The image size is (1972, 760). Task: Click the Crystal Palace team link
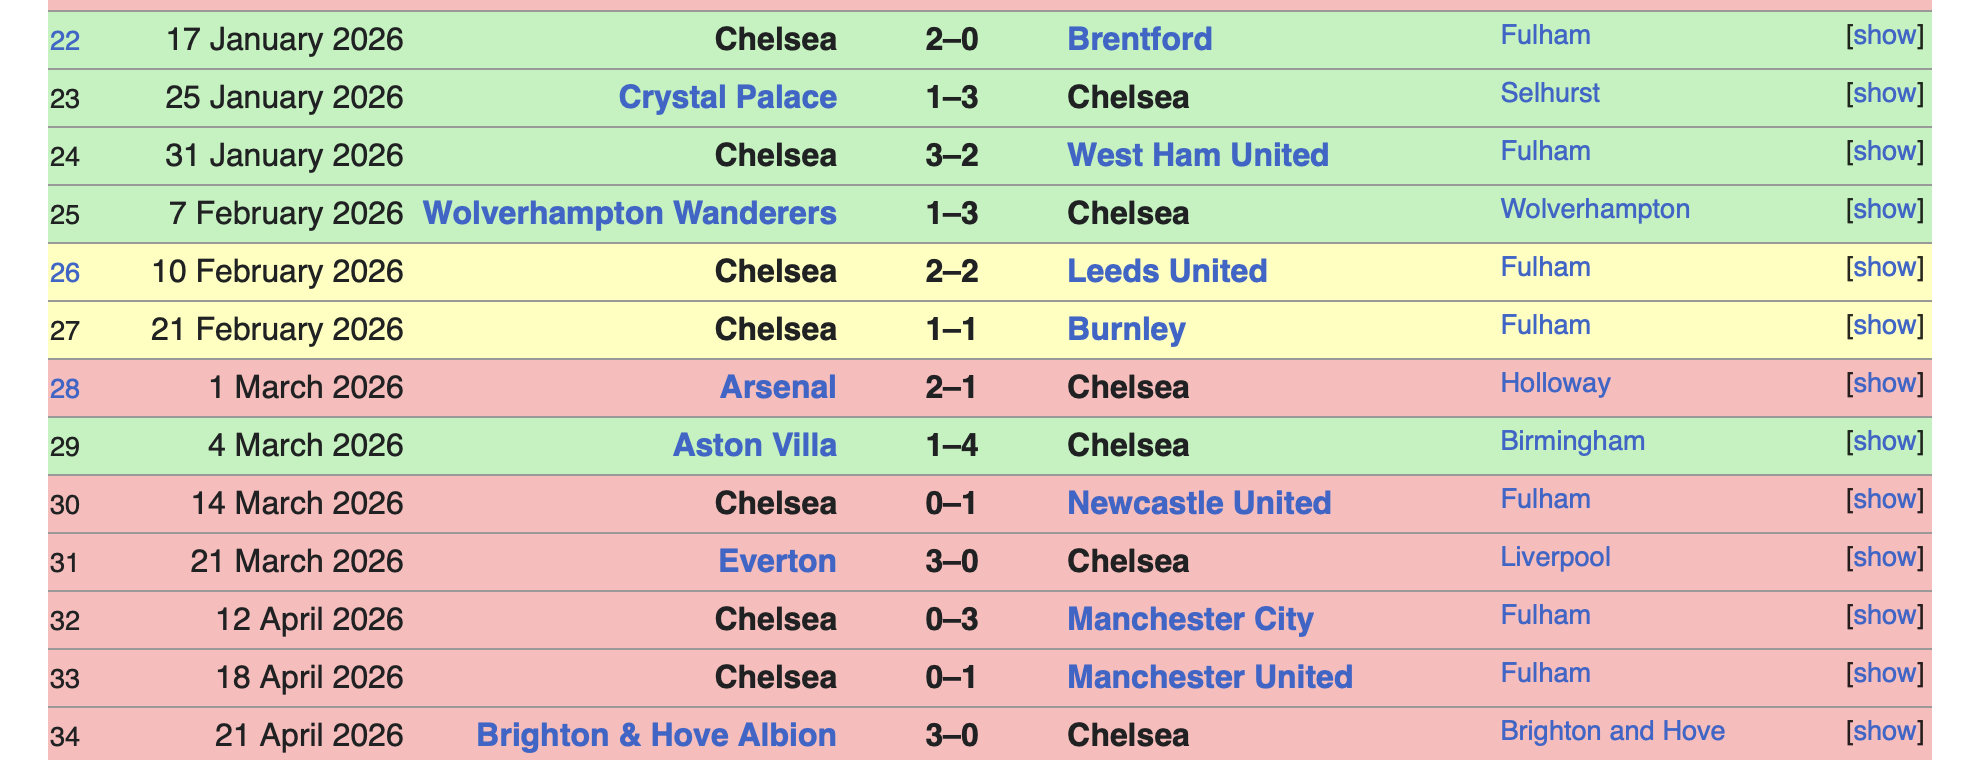pyautogui.click(x=727, y=97)
